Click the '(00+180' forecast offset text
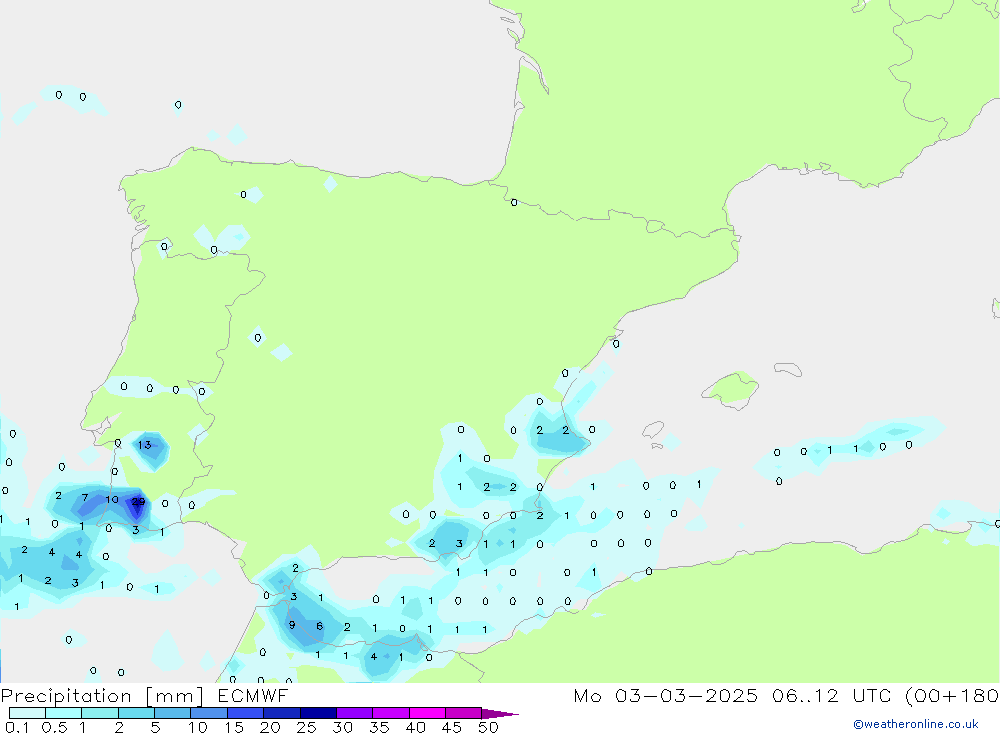Screen dimensions: 1000x733 [952, 695]
